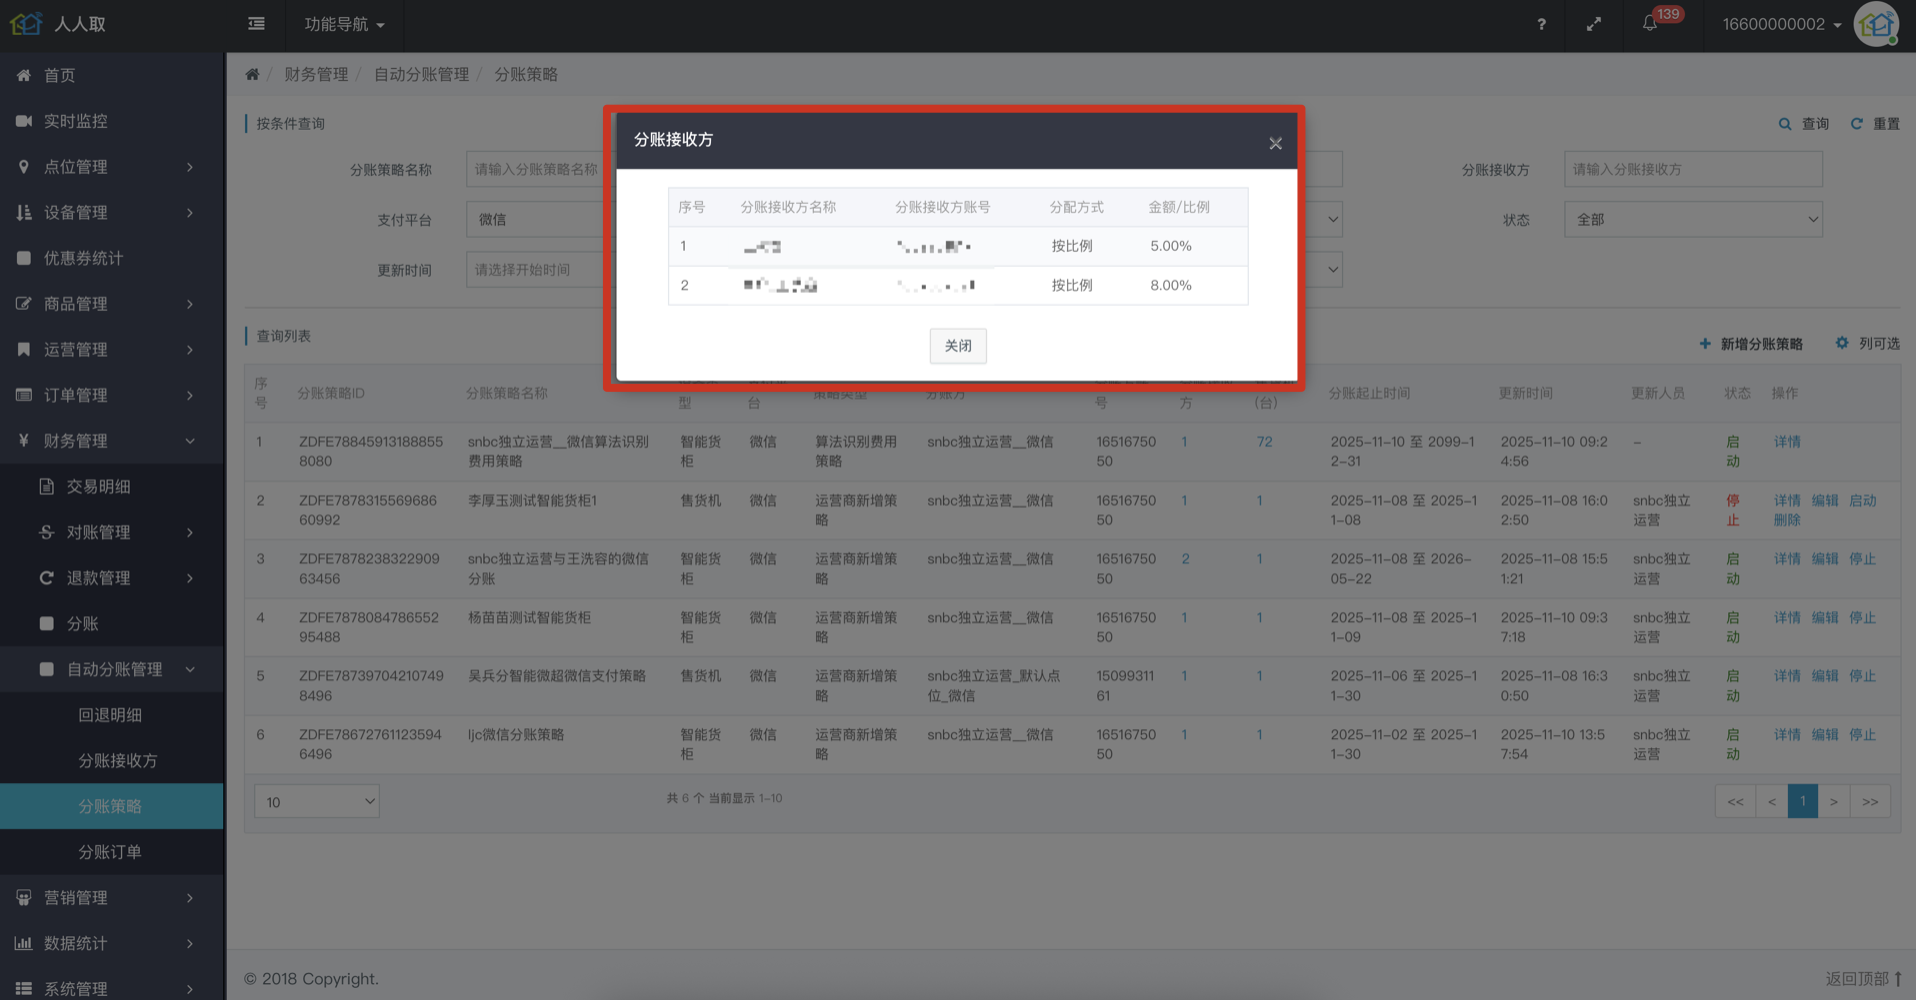This screenshot has width=1916, height=1000.
Task: Open 实时监控 from the sidebar
Action: [75, 121]
